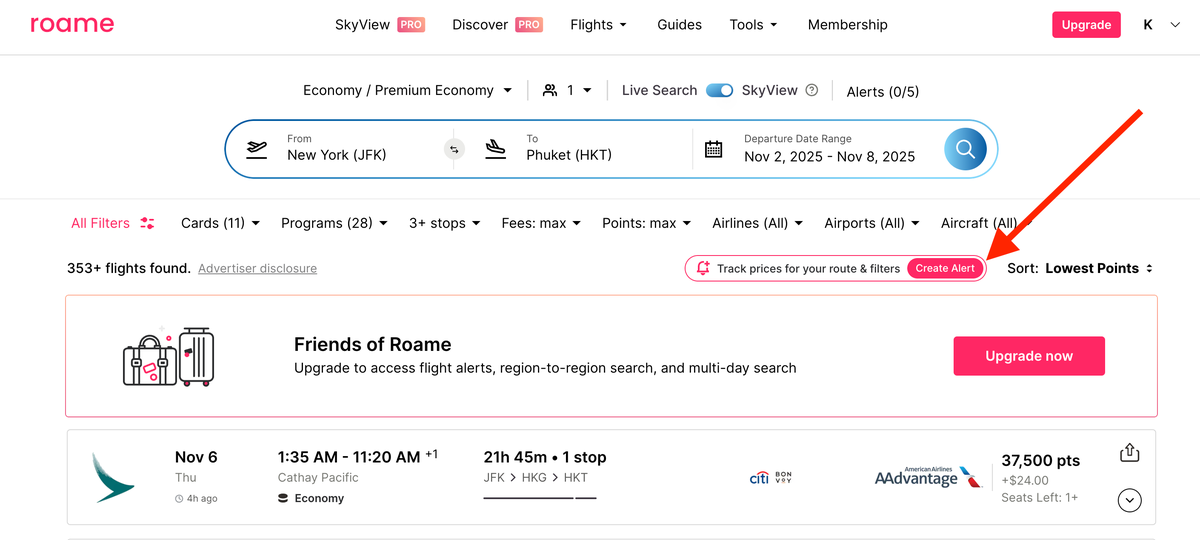The width and height of the screenshot is (1200, 540).
Task: Swap origin and destination airports
Action: [454, 149]
